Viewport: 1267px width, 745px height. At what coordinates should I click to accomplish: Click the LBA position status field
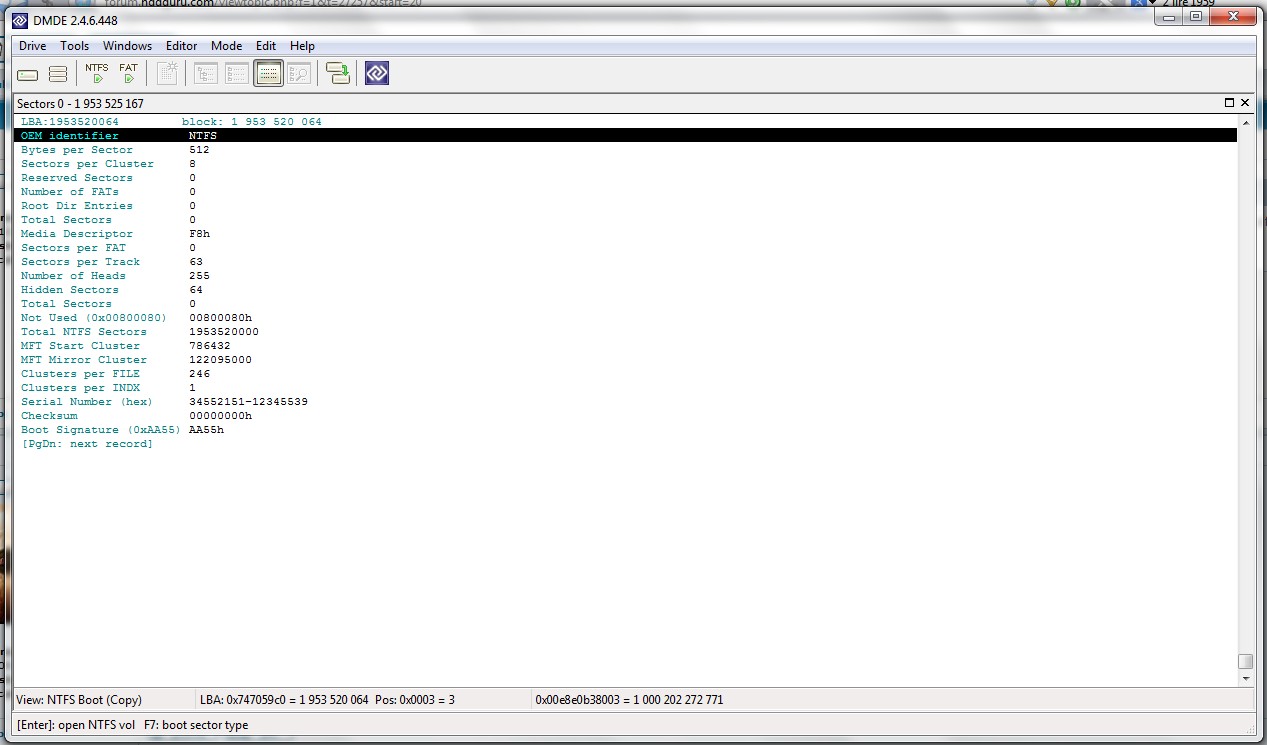328,700
